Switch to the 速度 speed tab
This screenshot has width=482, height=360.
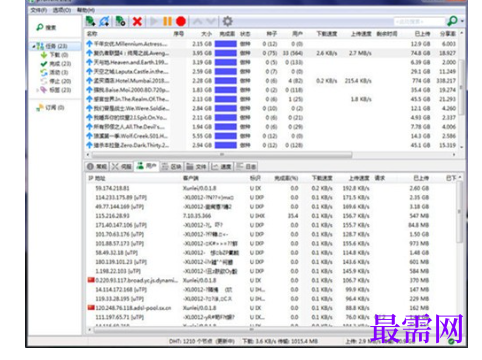pos(221,166)
